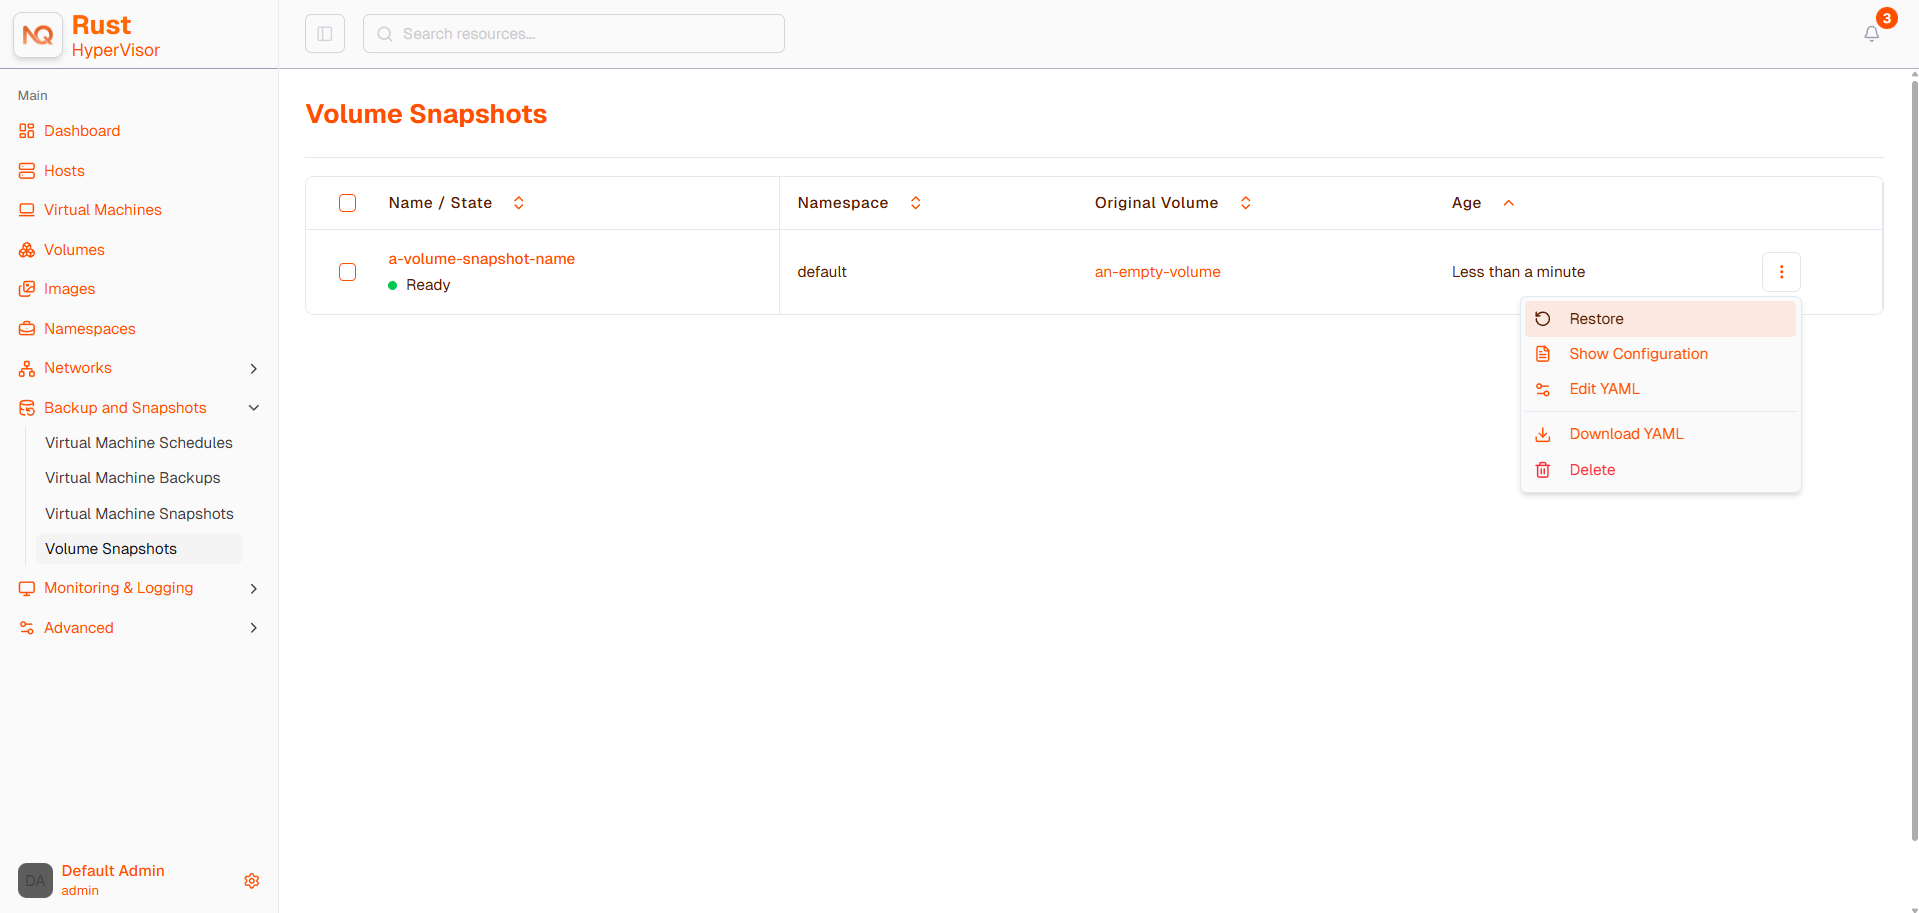
Task: Expand the Advanced submenu chevron
Action: [254, 628]
